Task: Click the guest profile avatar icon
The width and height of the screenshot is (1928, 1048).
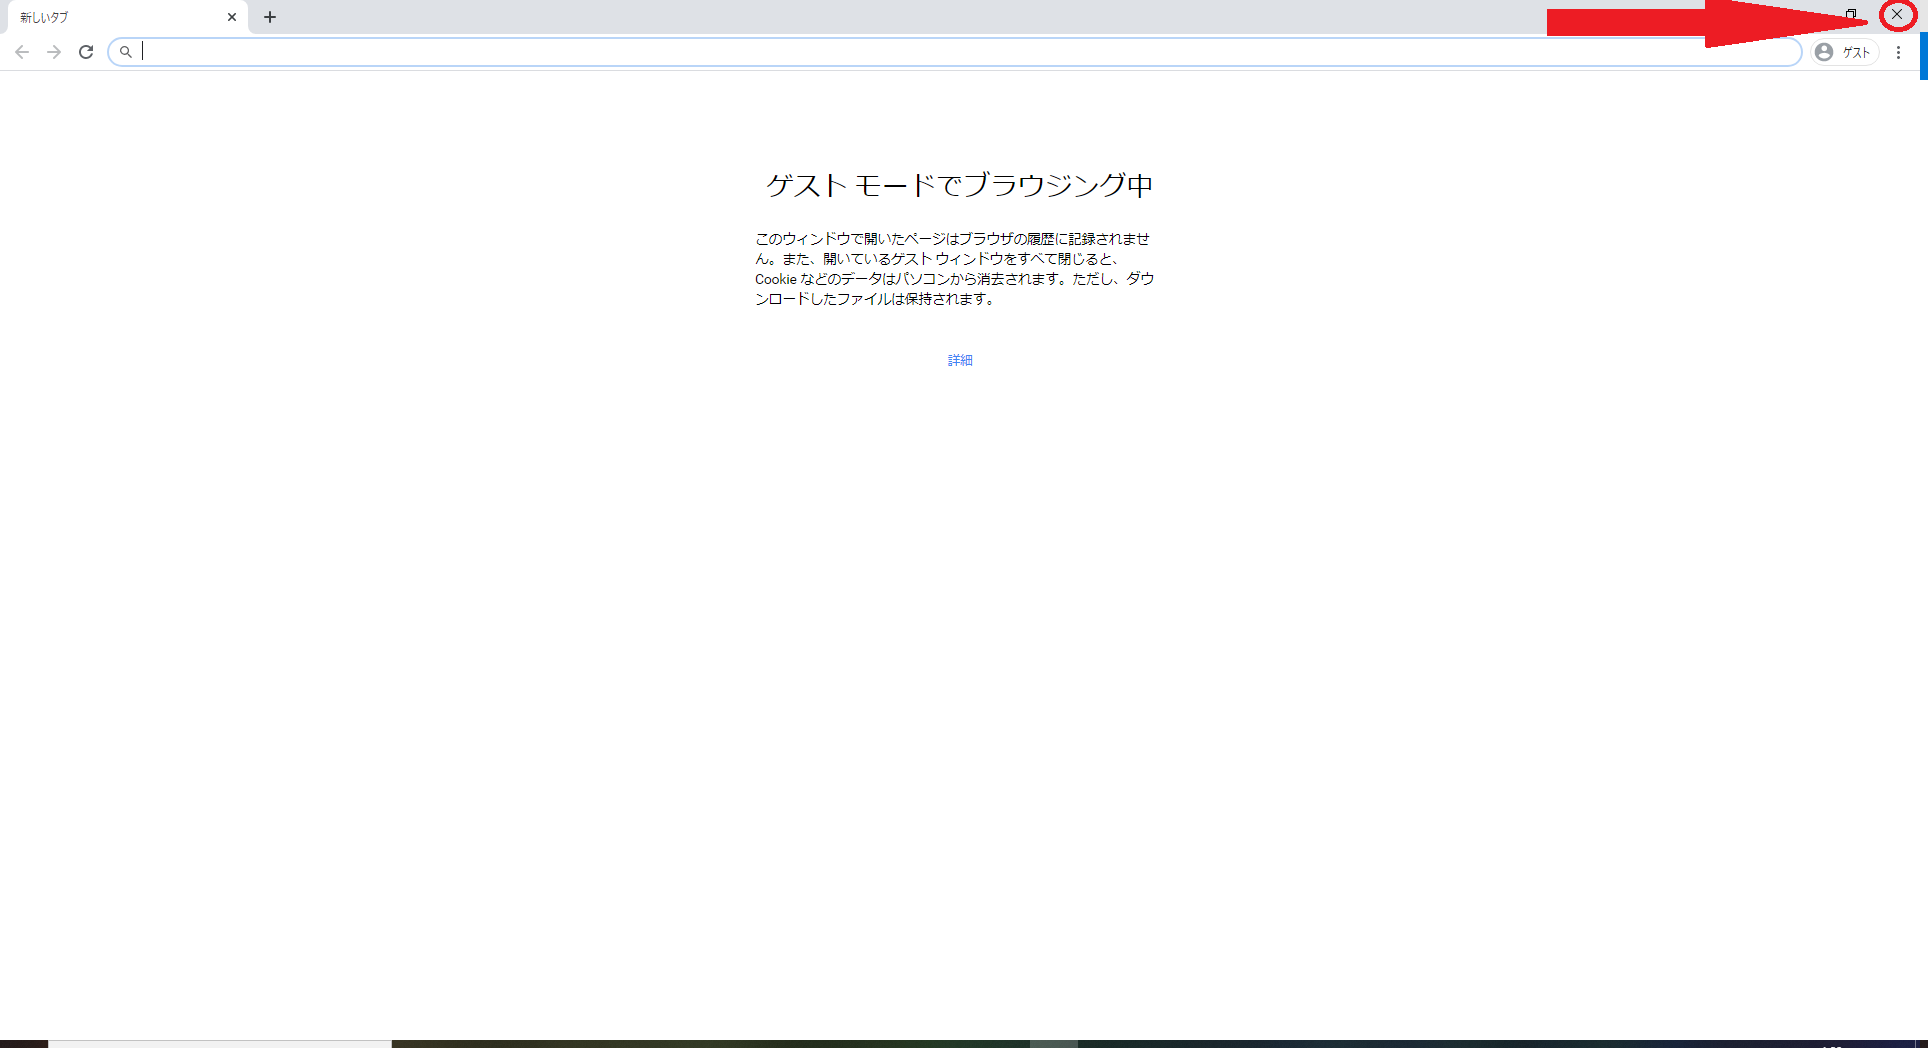Action: click(x=1824, y=52)
